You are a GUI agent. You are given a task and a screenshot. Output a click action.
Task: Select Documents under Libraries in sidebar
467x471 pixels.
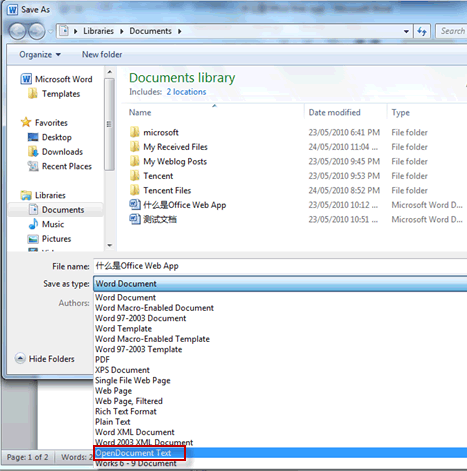(x=56, y=210)
